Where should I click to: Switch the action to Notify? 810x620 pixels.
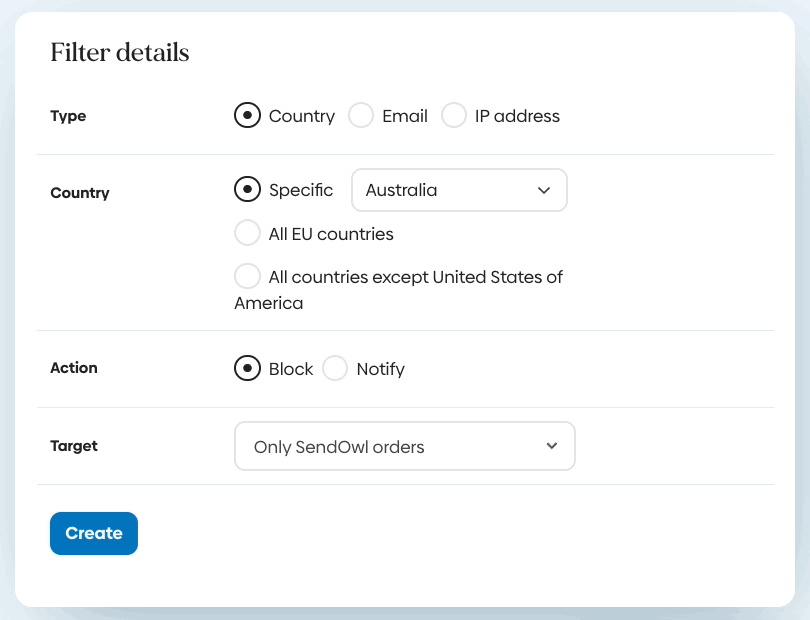[335, 369]
